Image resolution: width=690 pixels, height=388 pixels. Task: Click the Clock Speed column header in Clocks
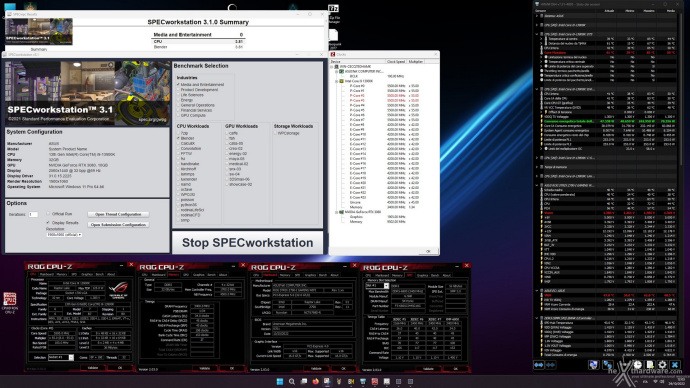(x=396, y=62)
